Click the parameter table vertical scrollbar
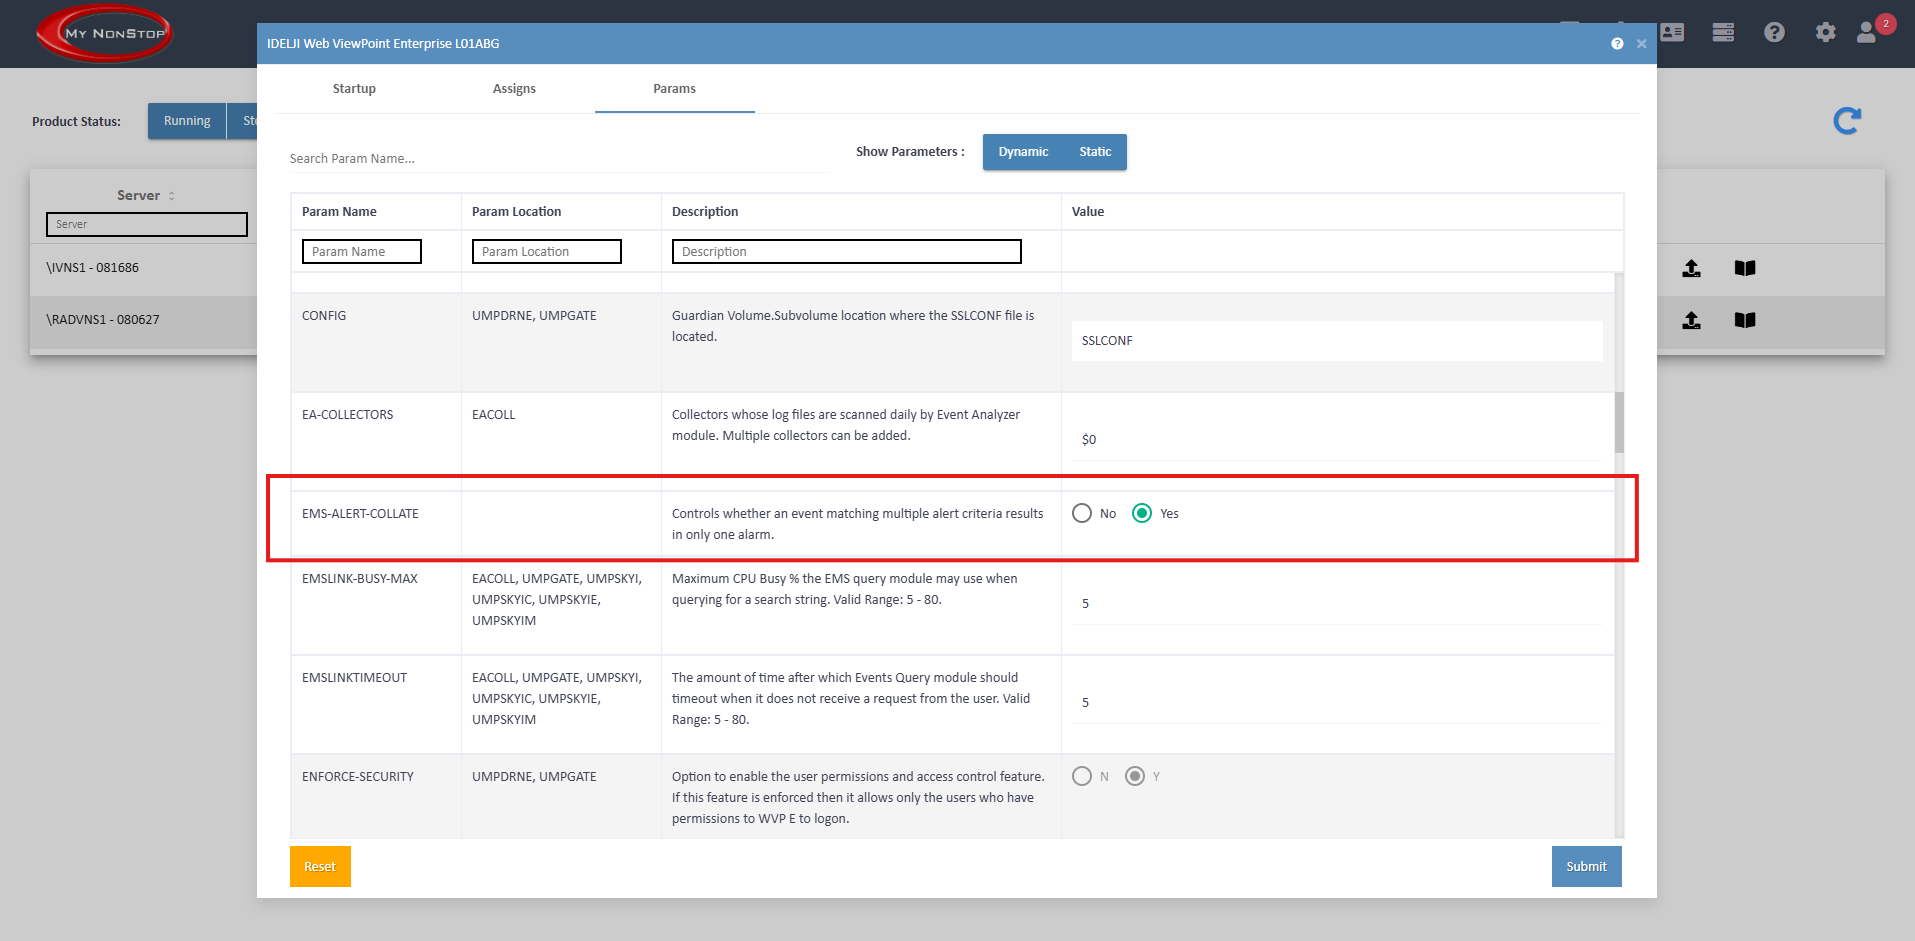Image resolution: width=1915 pixels, height=941 pixels. 1619,422
